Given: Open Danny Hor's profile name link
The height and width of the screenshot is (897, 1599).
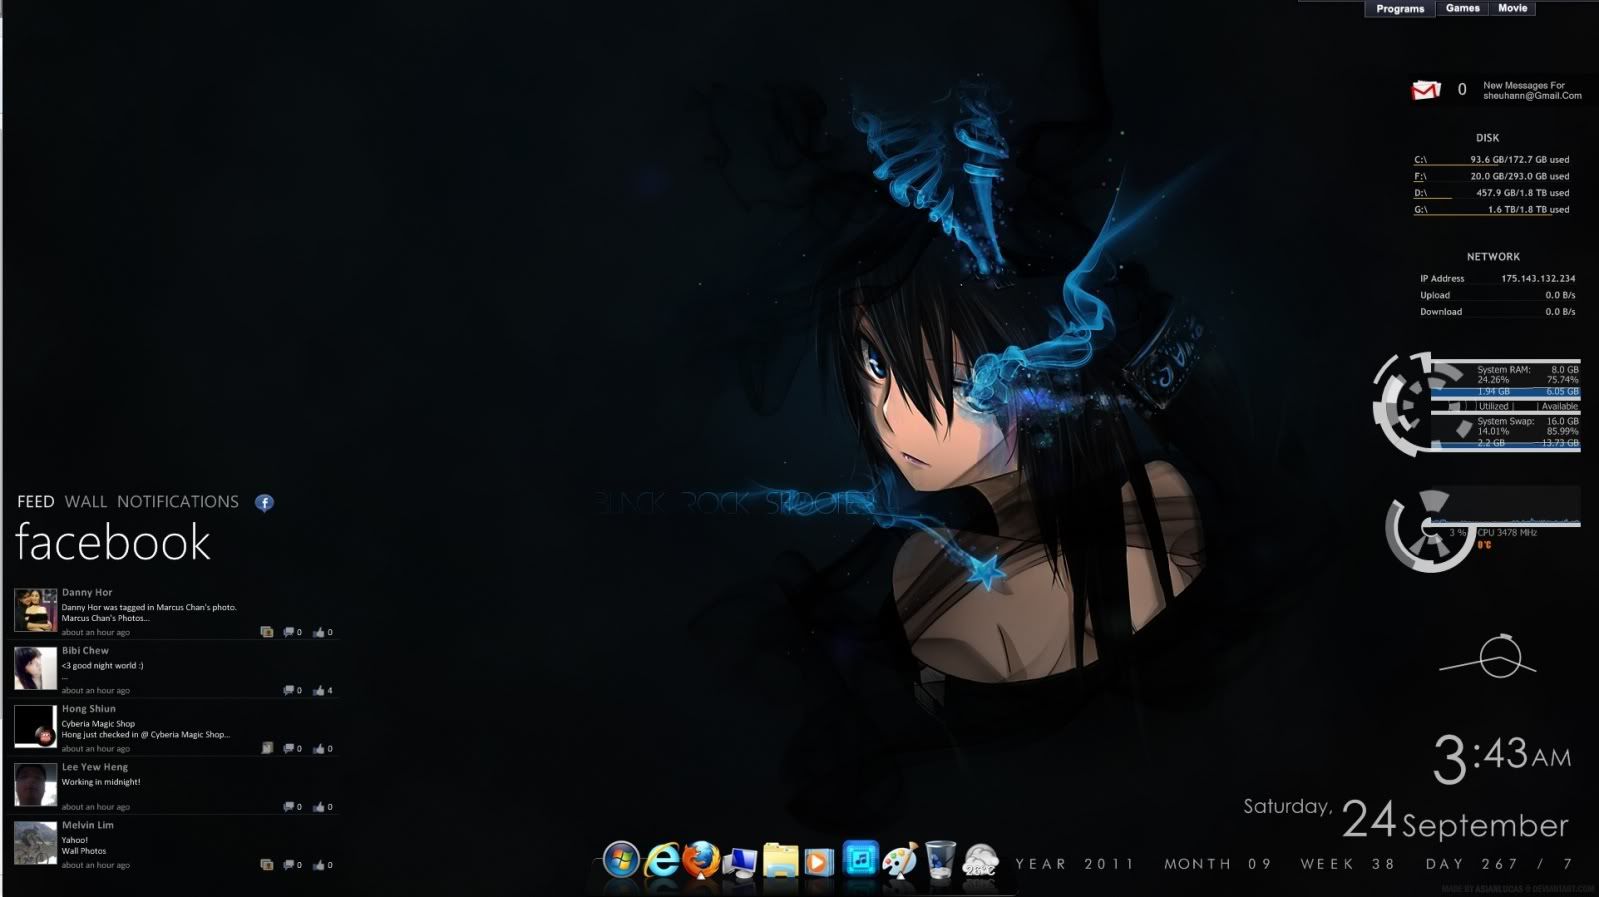Looking at the screenshot, I should pyautogui.click(x=87, y=592).
